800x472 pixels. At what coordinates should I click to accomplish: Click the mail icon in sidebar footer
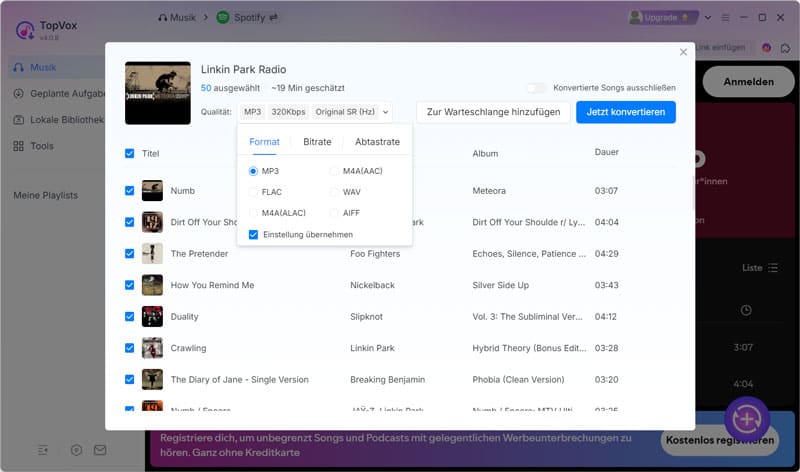(x=100, y=450)
